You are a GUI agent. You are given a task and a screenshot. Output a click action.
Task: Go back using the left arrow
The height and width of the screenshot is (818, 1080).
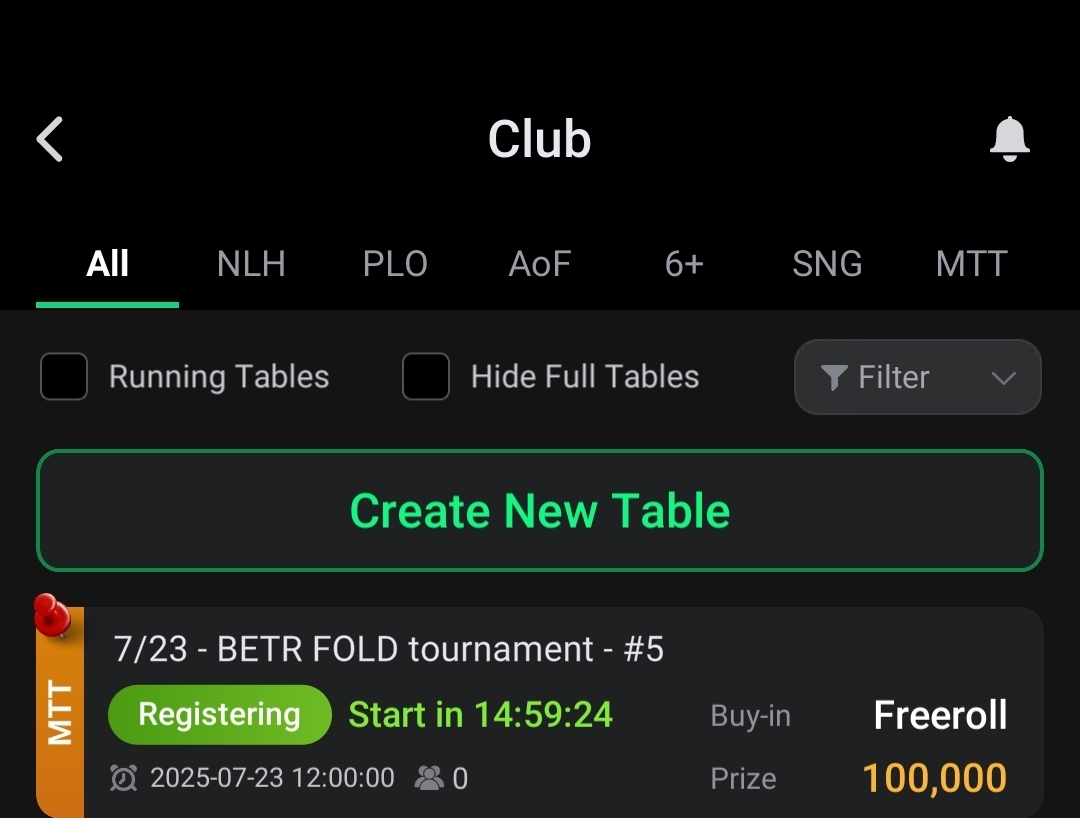point(50,139)
